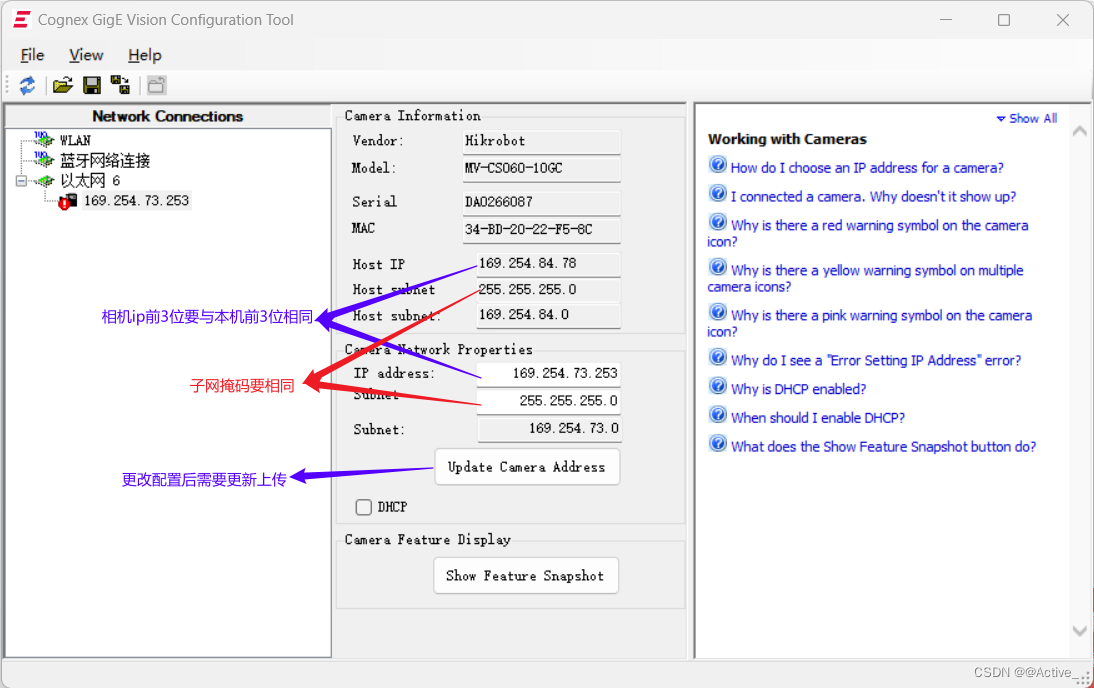Click the camera Subnet field 169.254.73.0
Screen dimensions: 1094x688
[549, 428]
